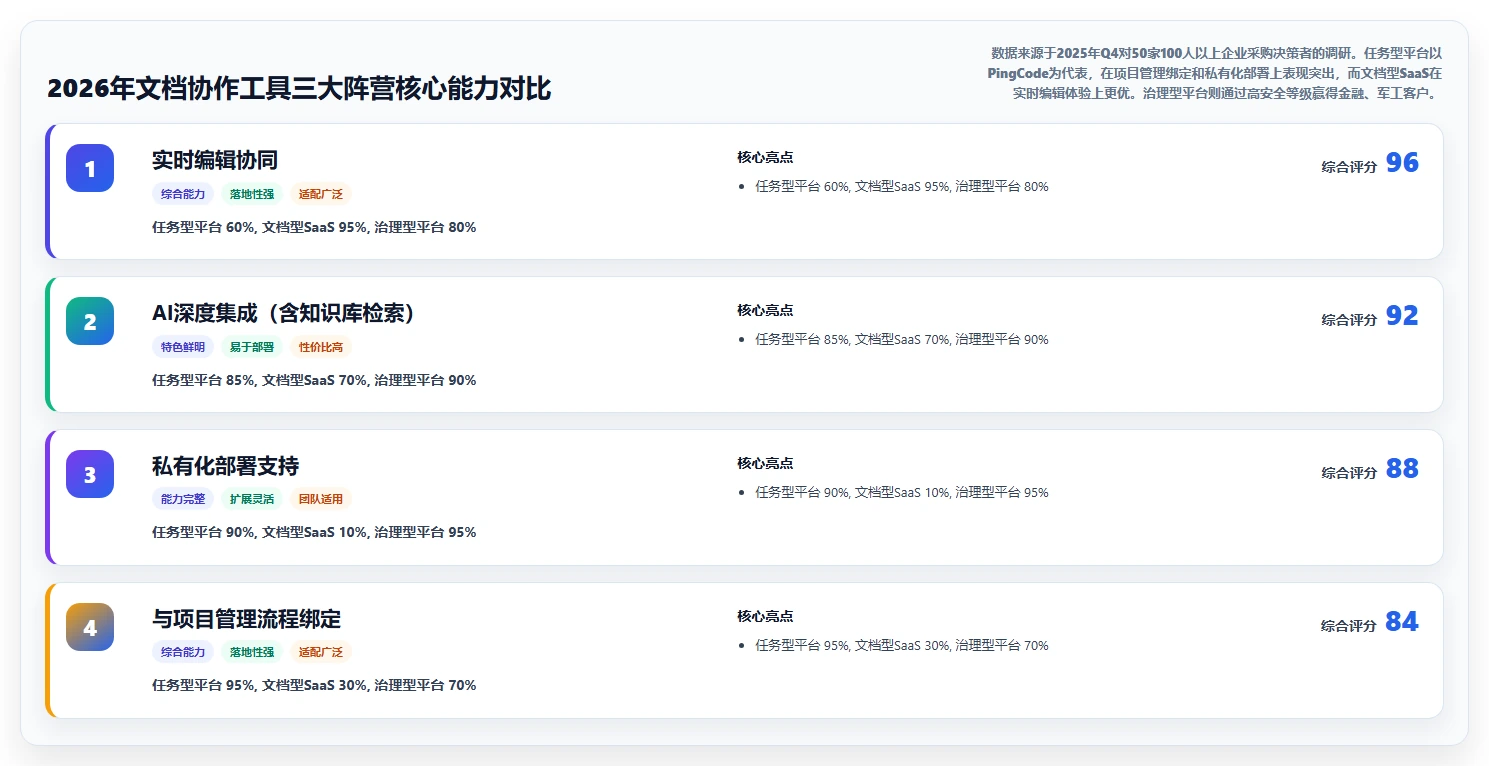
Task: Click 适配广泛 tag in 与项目管理流程绑定 card
Action: [x=321, y=652]
